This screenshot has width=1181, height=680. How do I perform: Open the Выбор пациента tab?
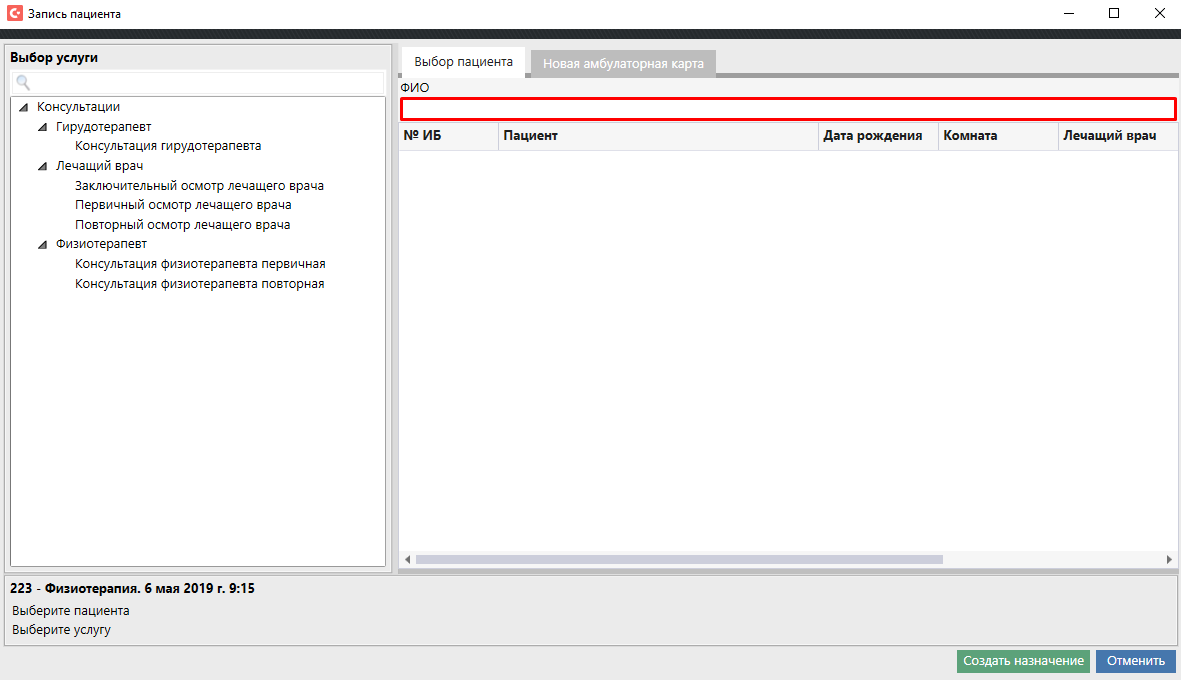click(463, 62)
